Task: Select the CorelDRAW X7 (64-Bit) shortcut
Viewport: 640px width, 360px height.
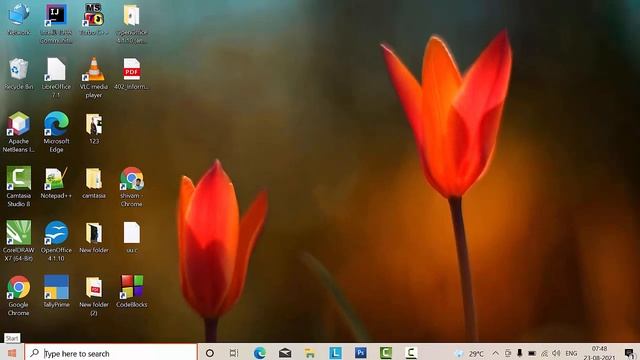Action: tap(18, 241)
